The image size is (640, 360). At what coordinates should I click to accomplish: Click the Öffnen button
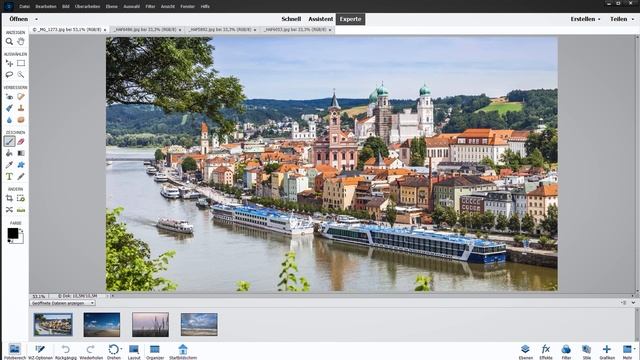pos(19,19)
